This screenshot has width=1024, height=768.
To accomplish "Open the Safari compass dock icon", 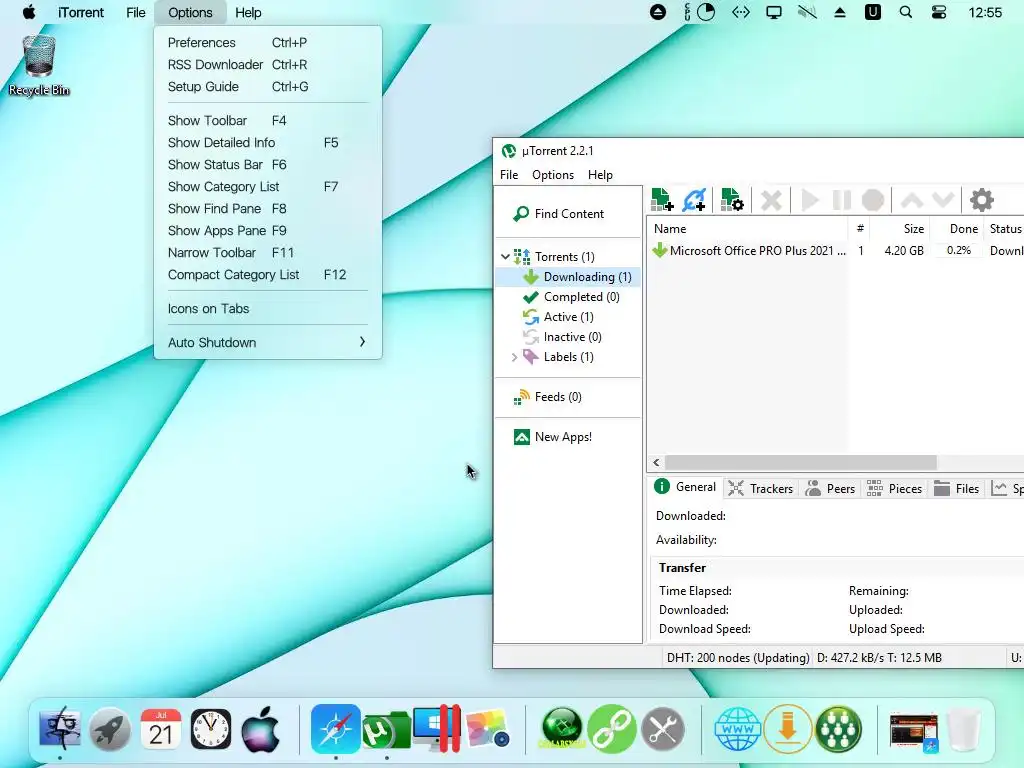I will point(336,729).
